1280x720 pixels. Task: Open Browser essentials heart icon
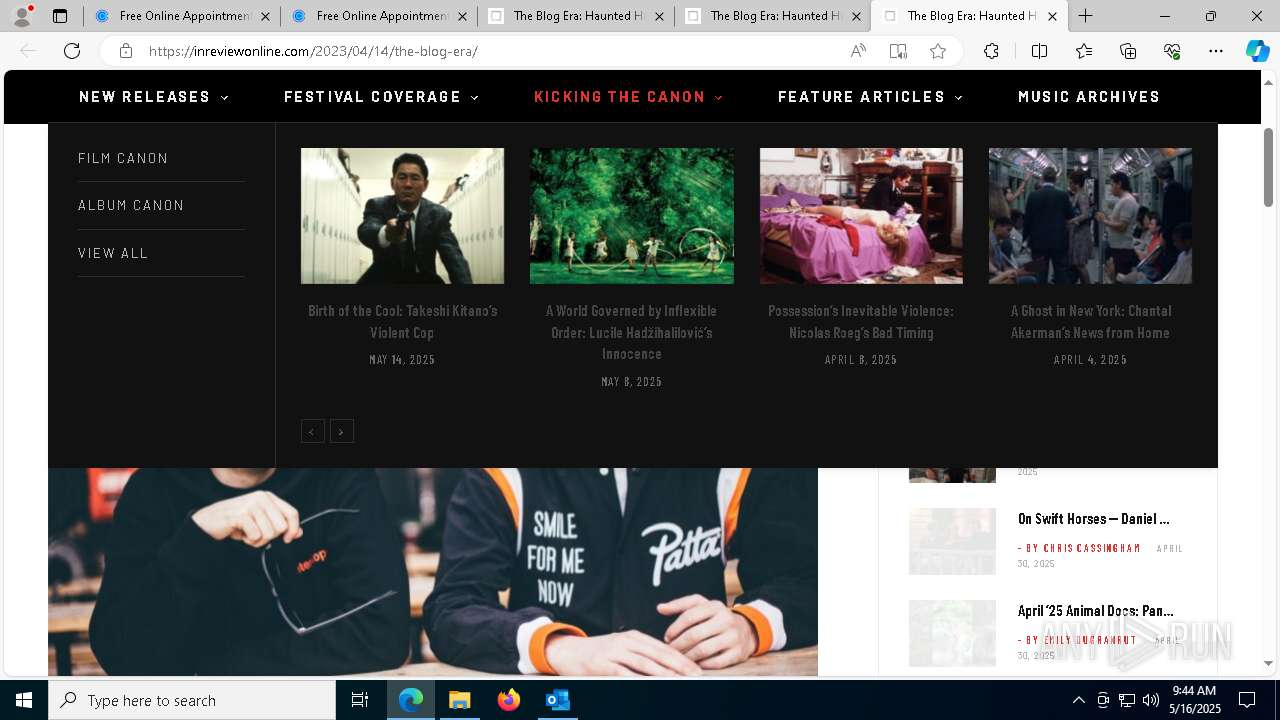[1172, 51]
